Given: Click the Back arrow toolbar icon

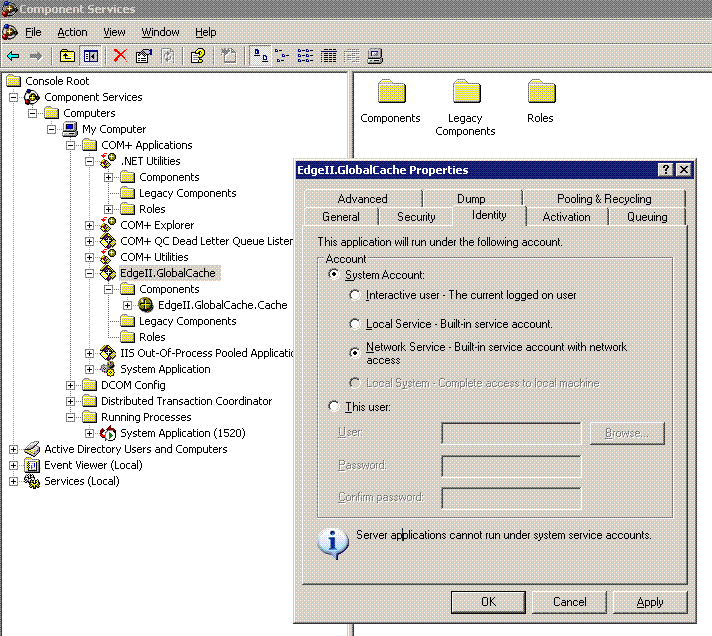Looking at the screenshot, I should click(13, 56).
